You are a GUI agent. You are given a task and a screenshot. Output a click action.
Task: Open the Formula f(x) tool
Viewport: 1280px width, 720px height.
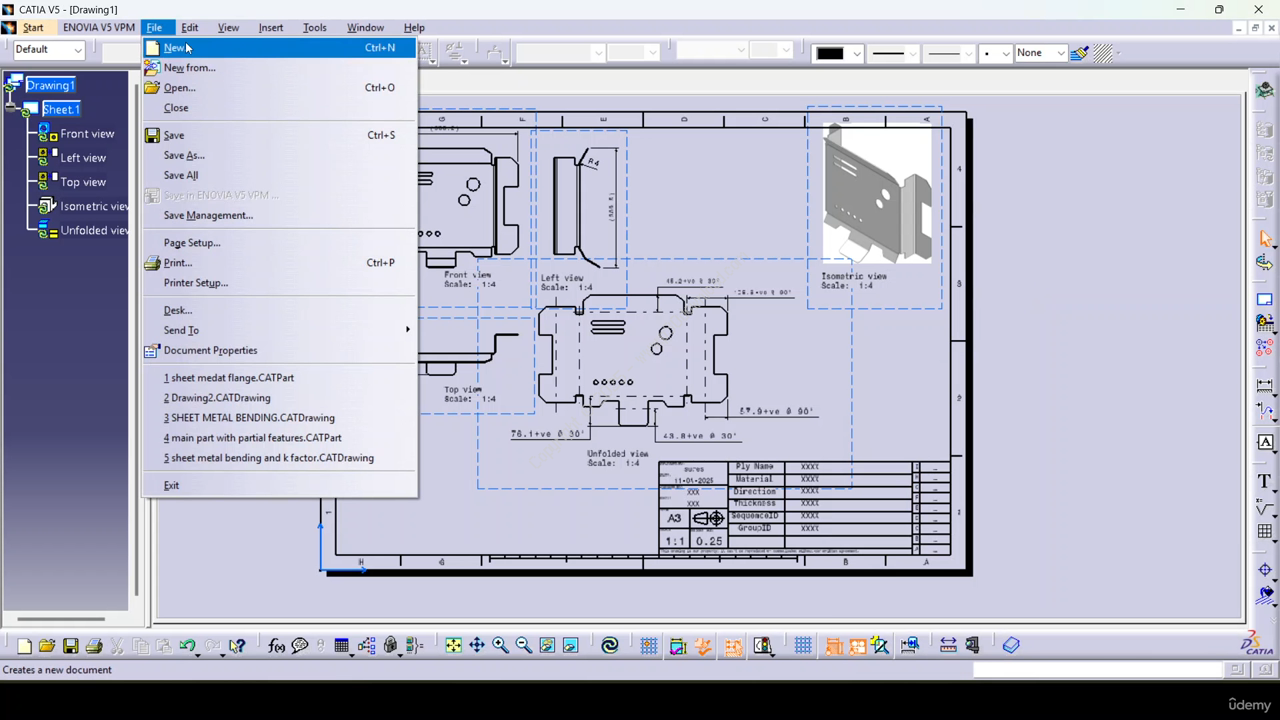click(x=277, y=646)
